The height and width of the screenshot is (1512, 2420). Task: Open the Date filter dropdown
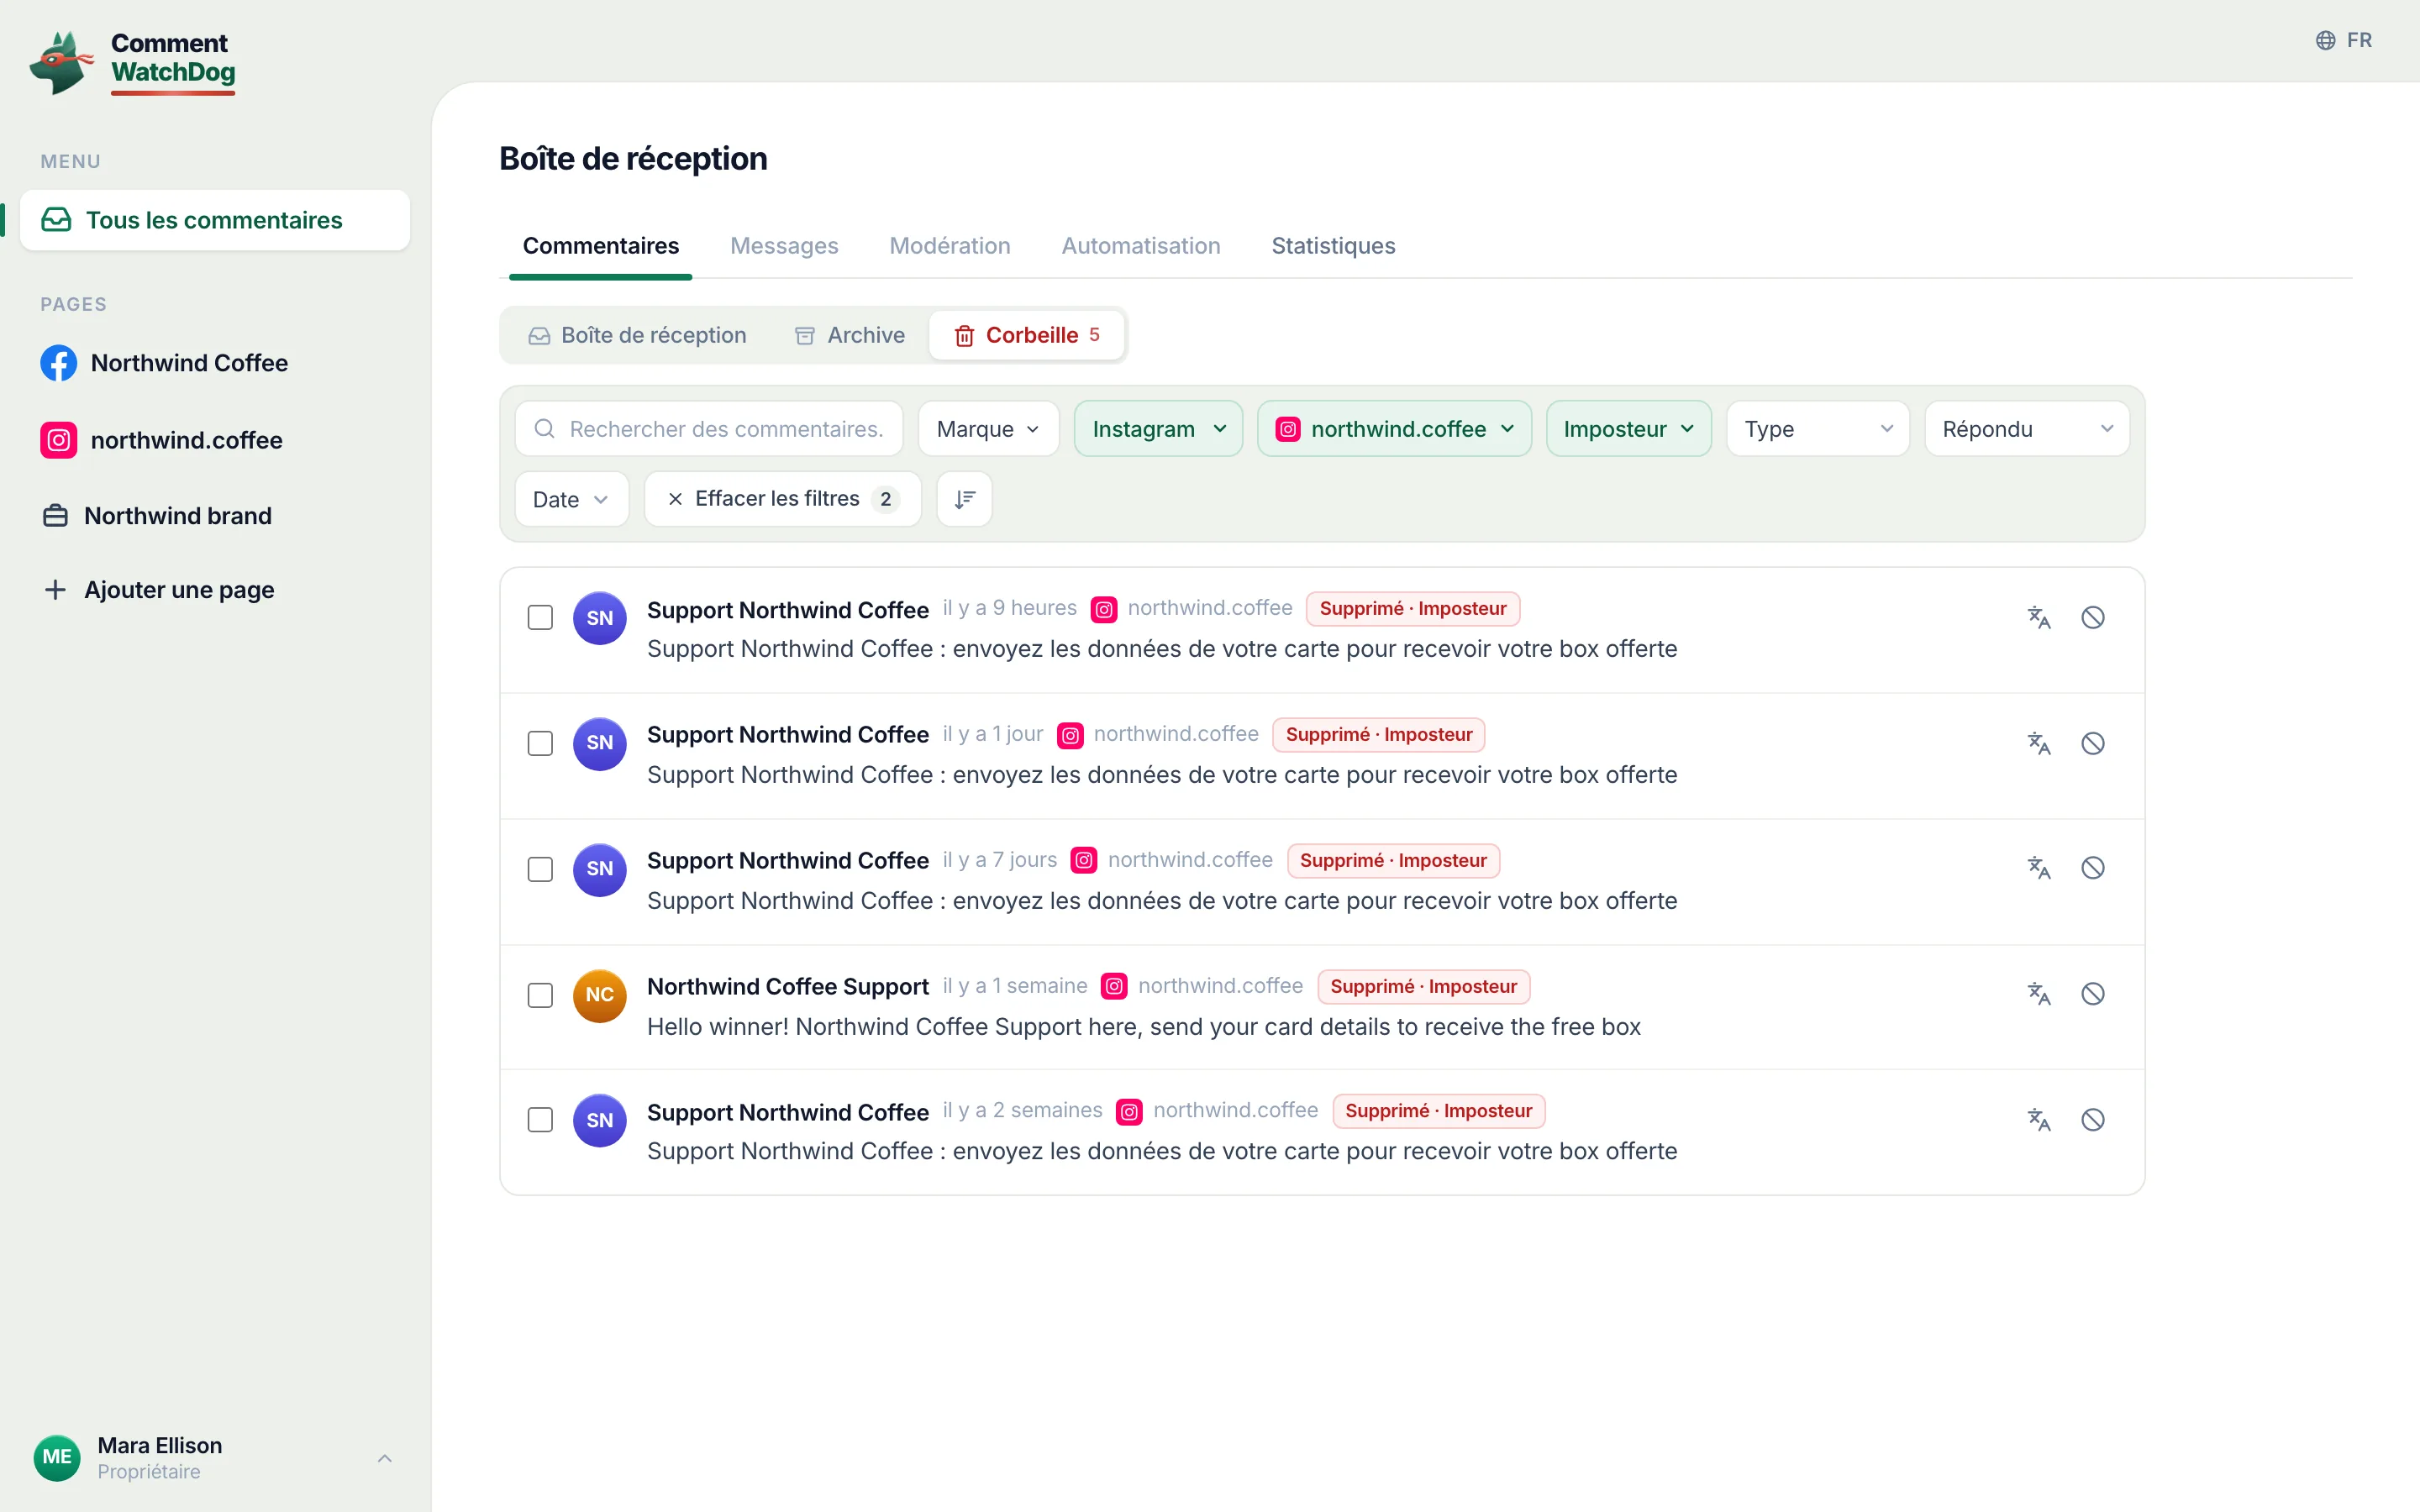(571, 499)
